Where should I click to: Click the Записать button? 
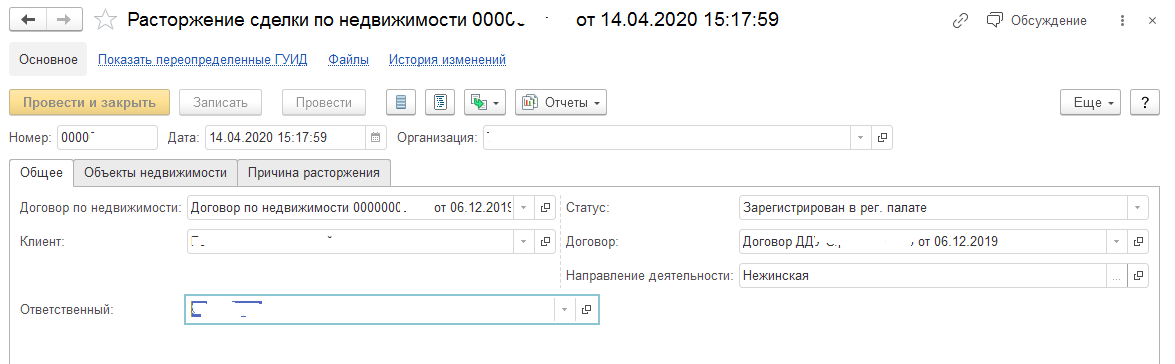[x=220, y=103]
